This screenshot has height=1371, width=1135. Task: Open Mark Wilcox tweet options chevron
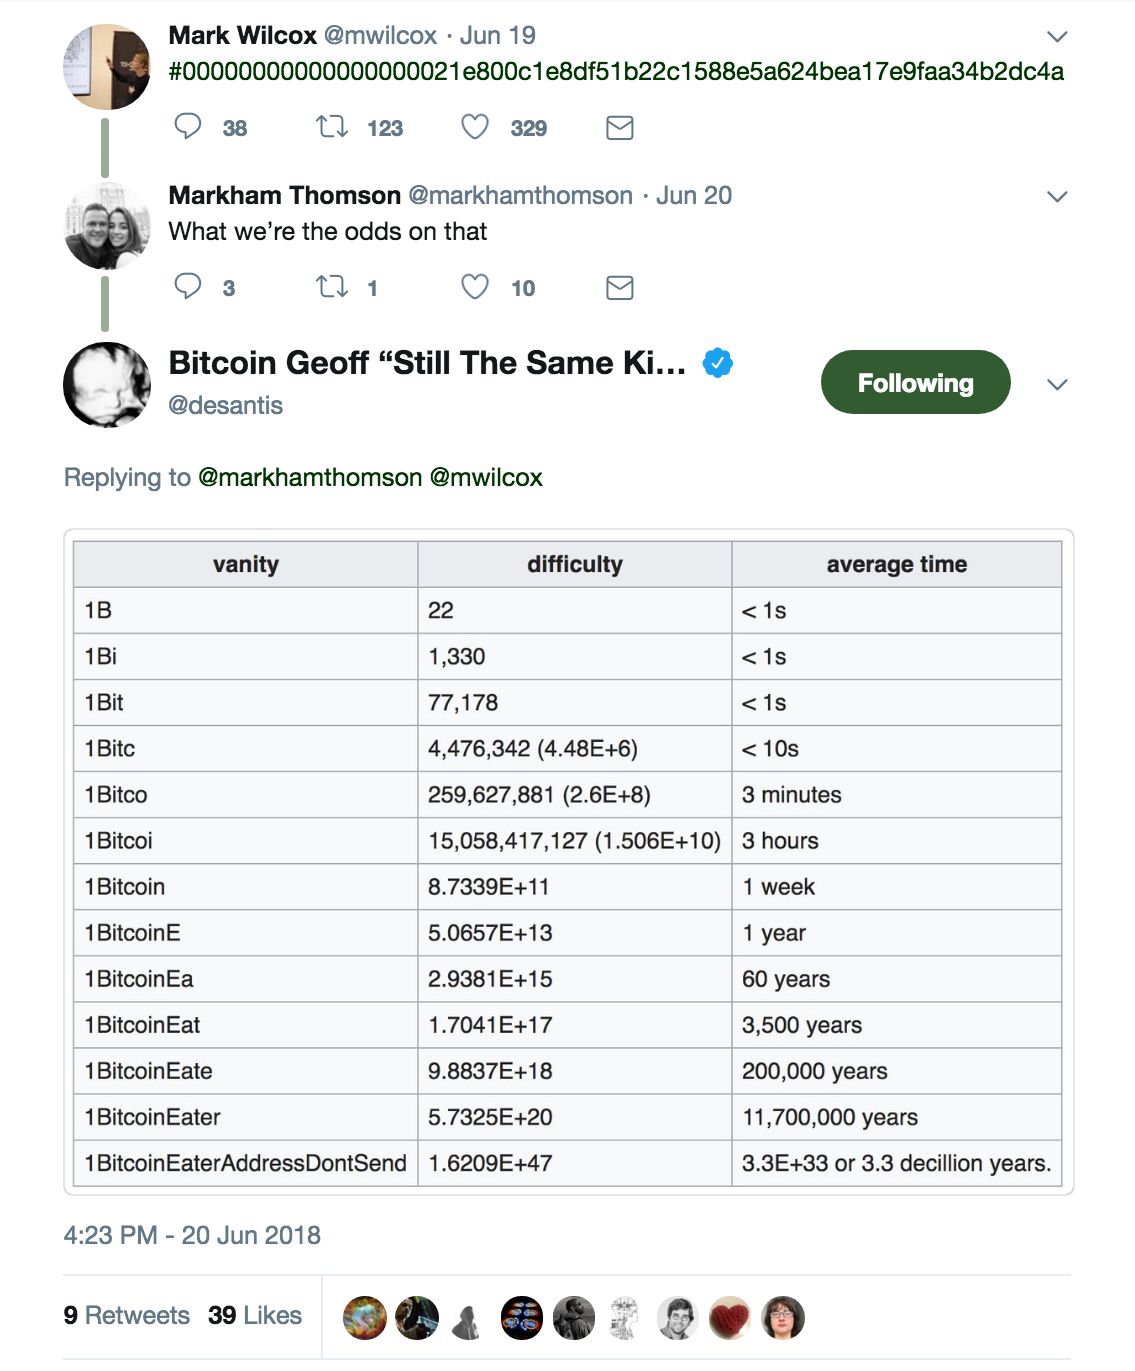1057,37
